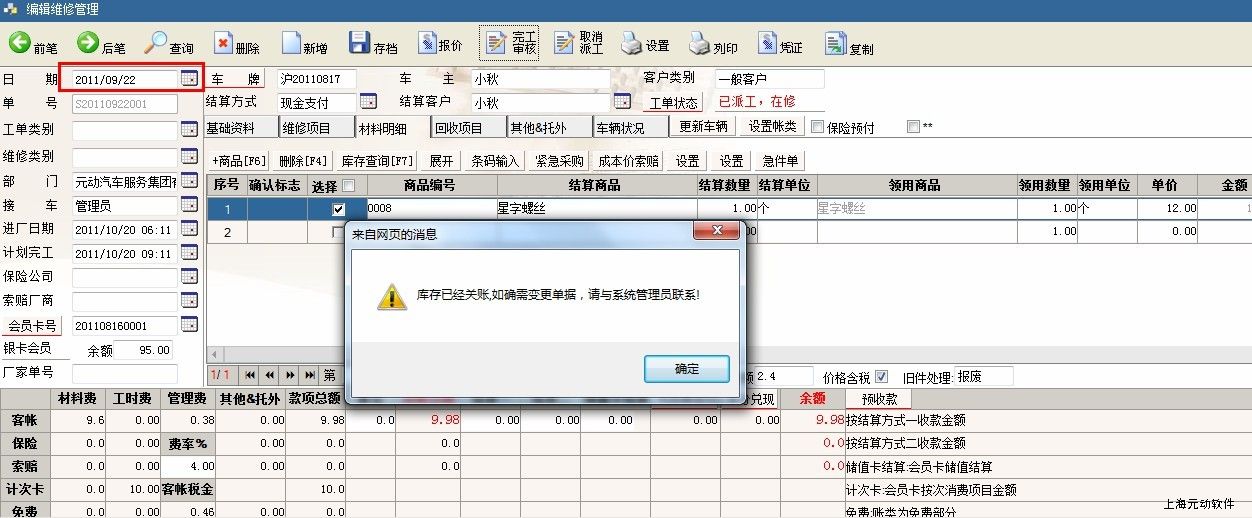Image resolution: width=1252 pixels, height=518 pixels.
Task: Click the 删除 delete icon
Action: click(223, 43)
